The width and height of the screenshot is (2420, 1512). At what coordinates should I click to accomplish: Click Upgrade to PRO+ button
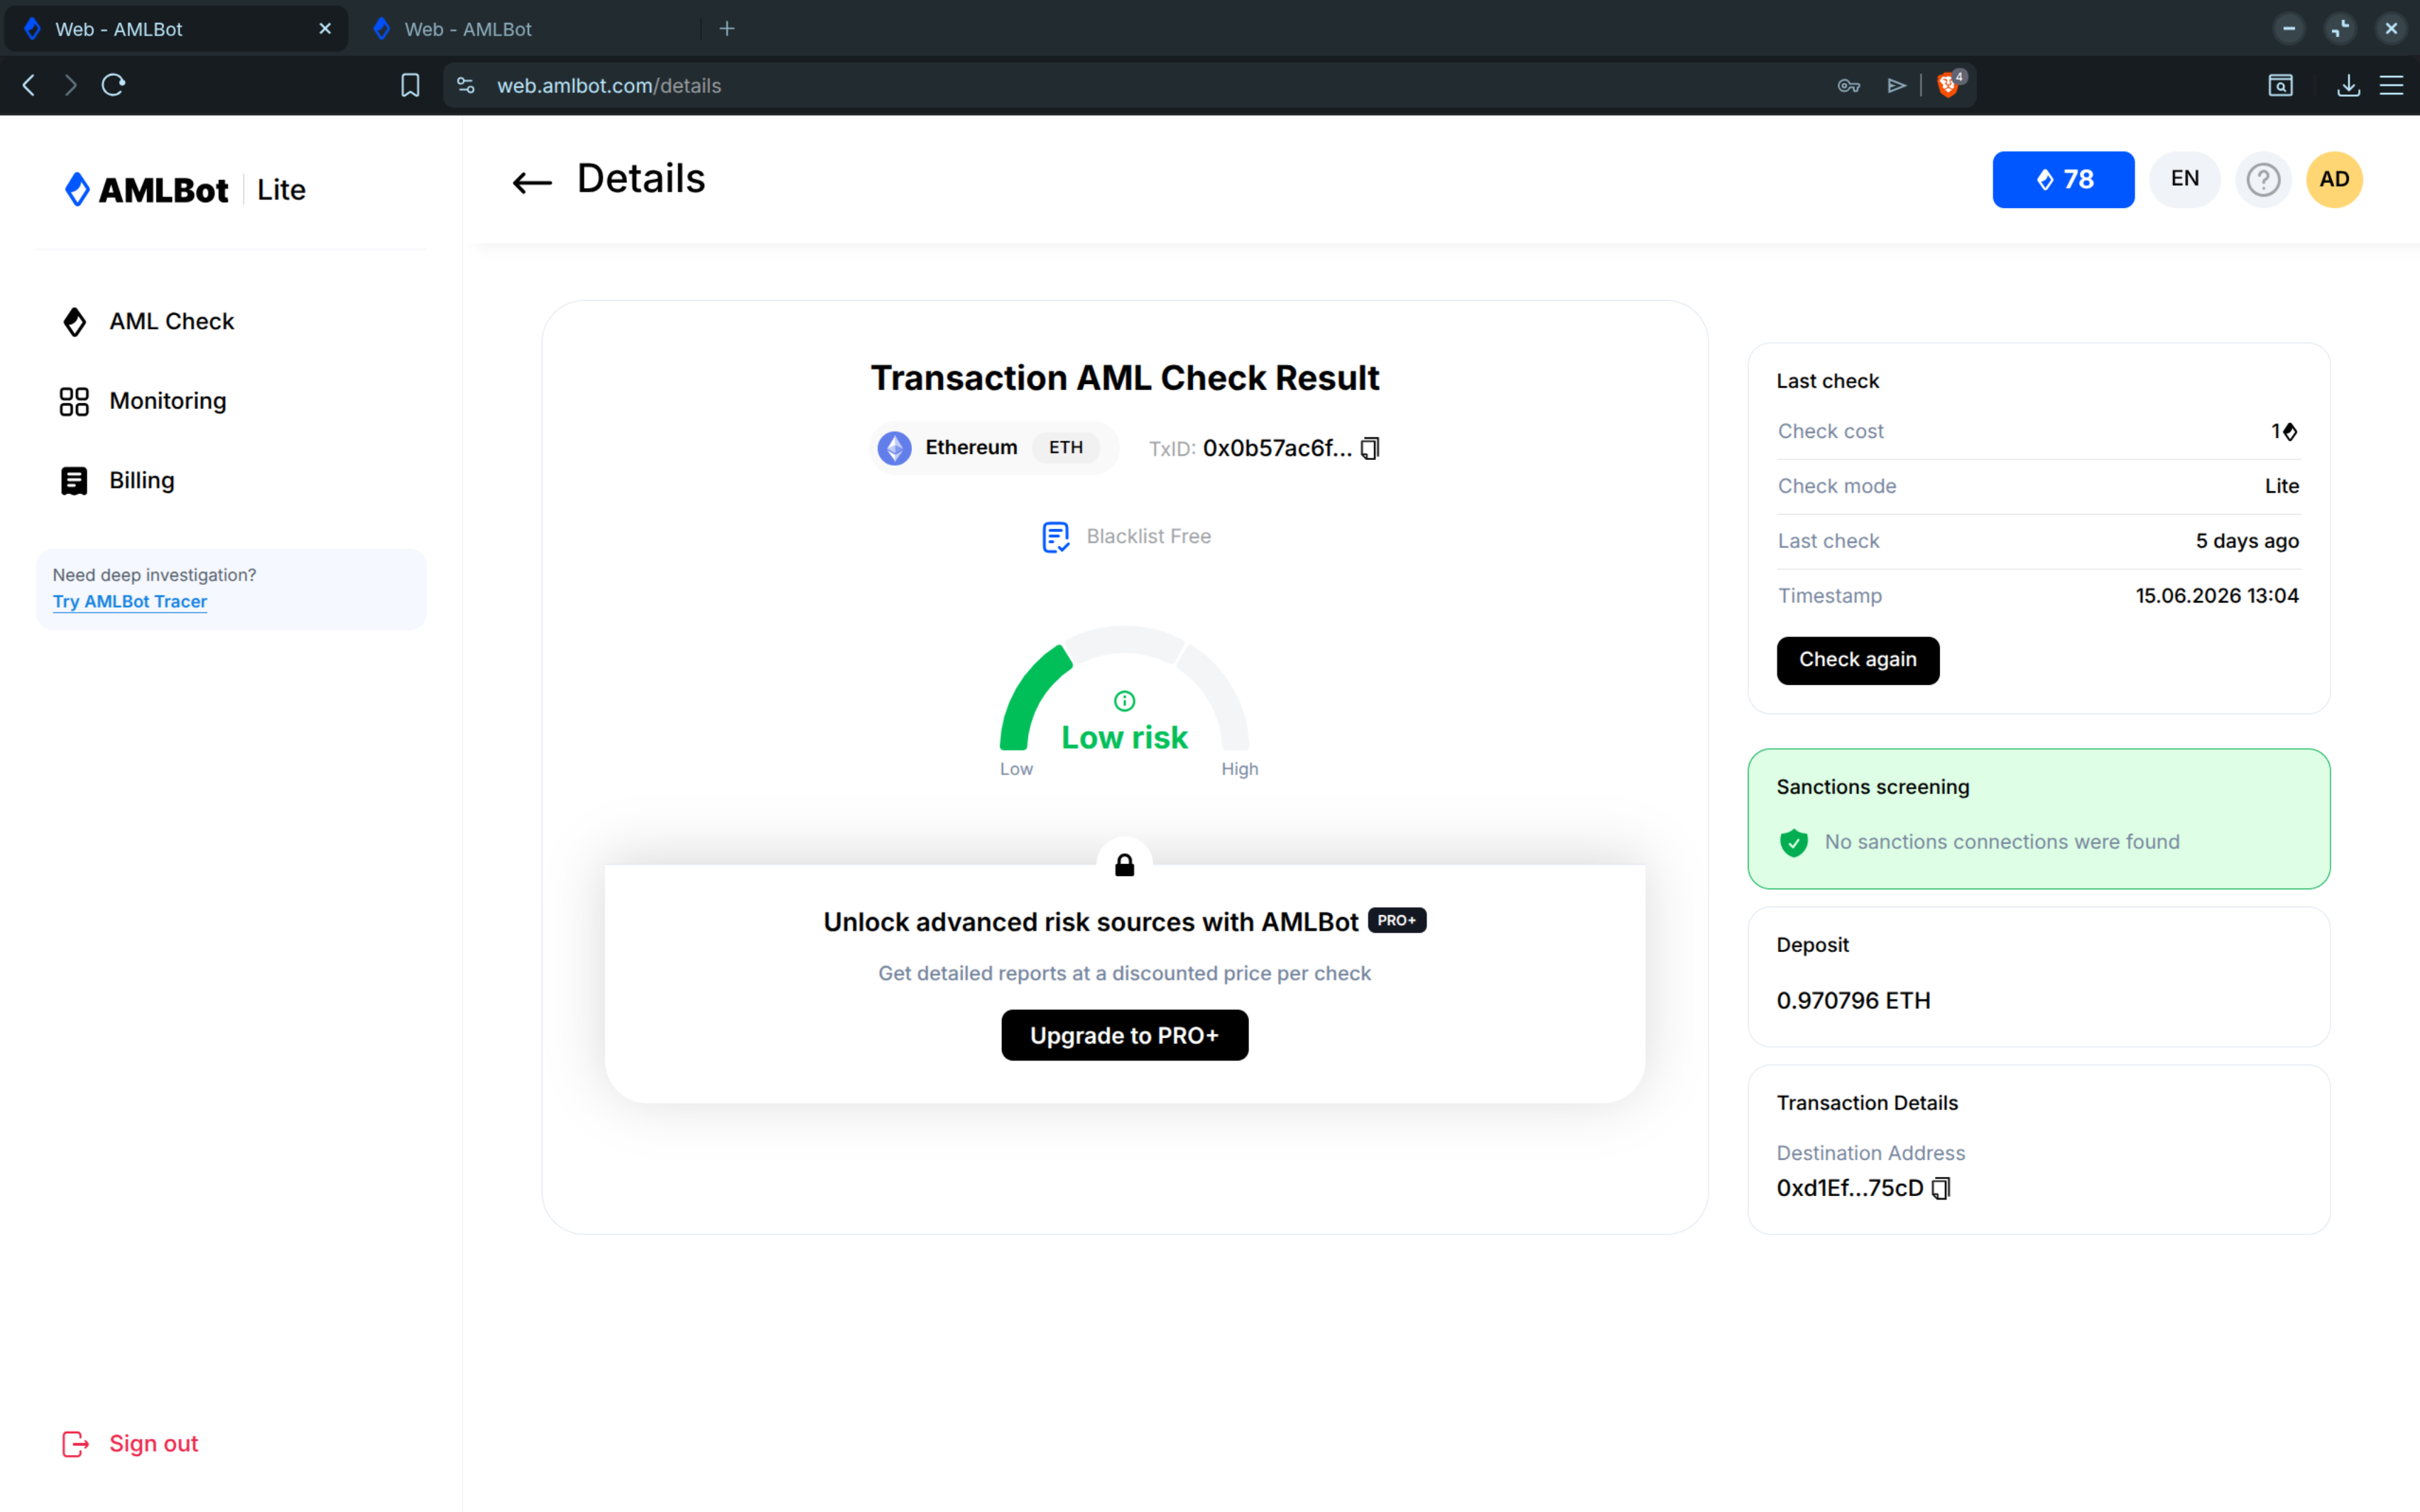pyautogui.click(x=1125, y=1035)
